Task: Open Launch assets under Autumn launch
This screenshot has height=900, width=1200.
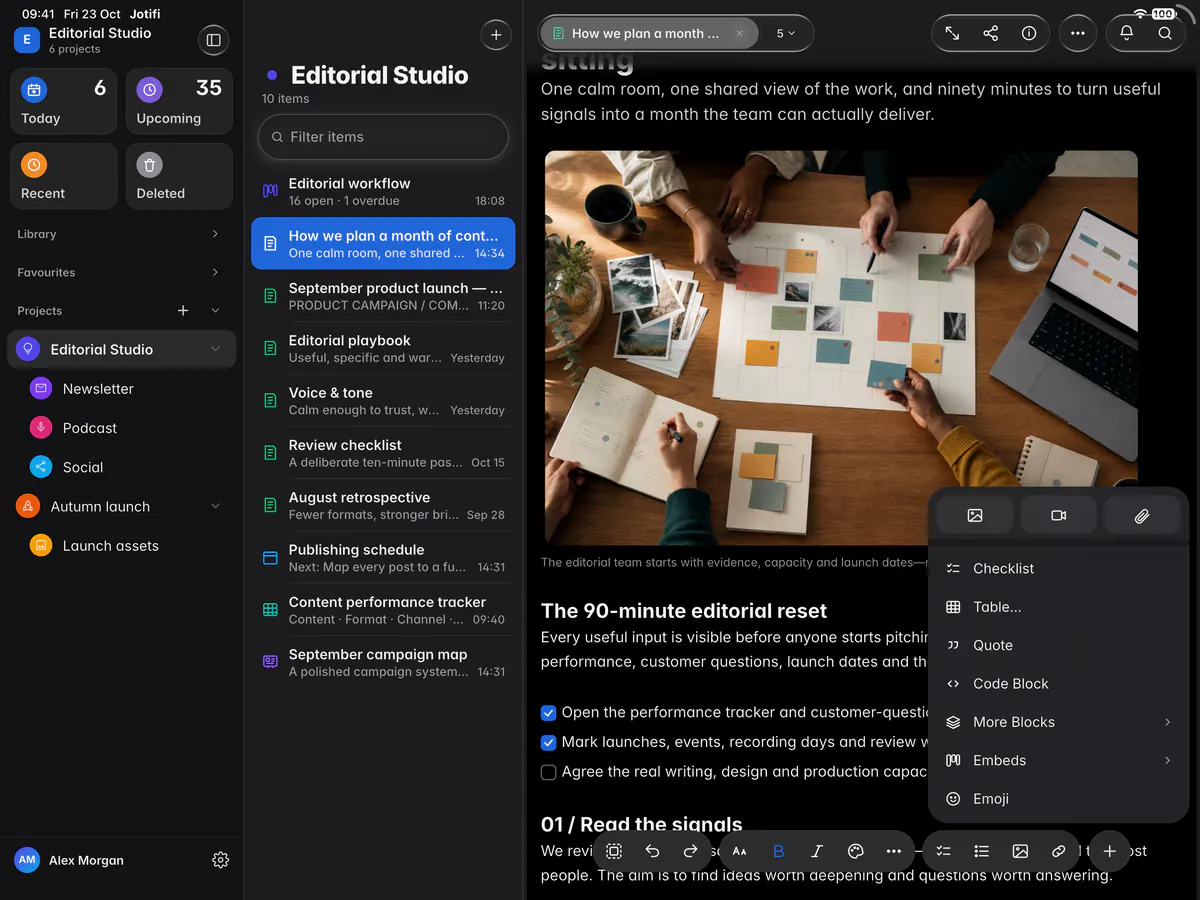Action: tap(122, 546)
